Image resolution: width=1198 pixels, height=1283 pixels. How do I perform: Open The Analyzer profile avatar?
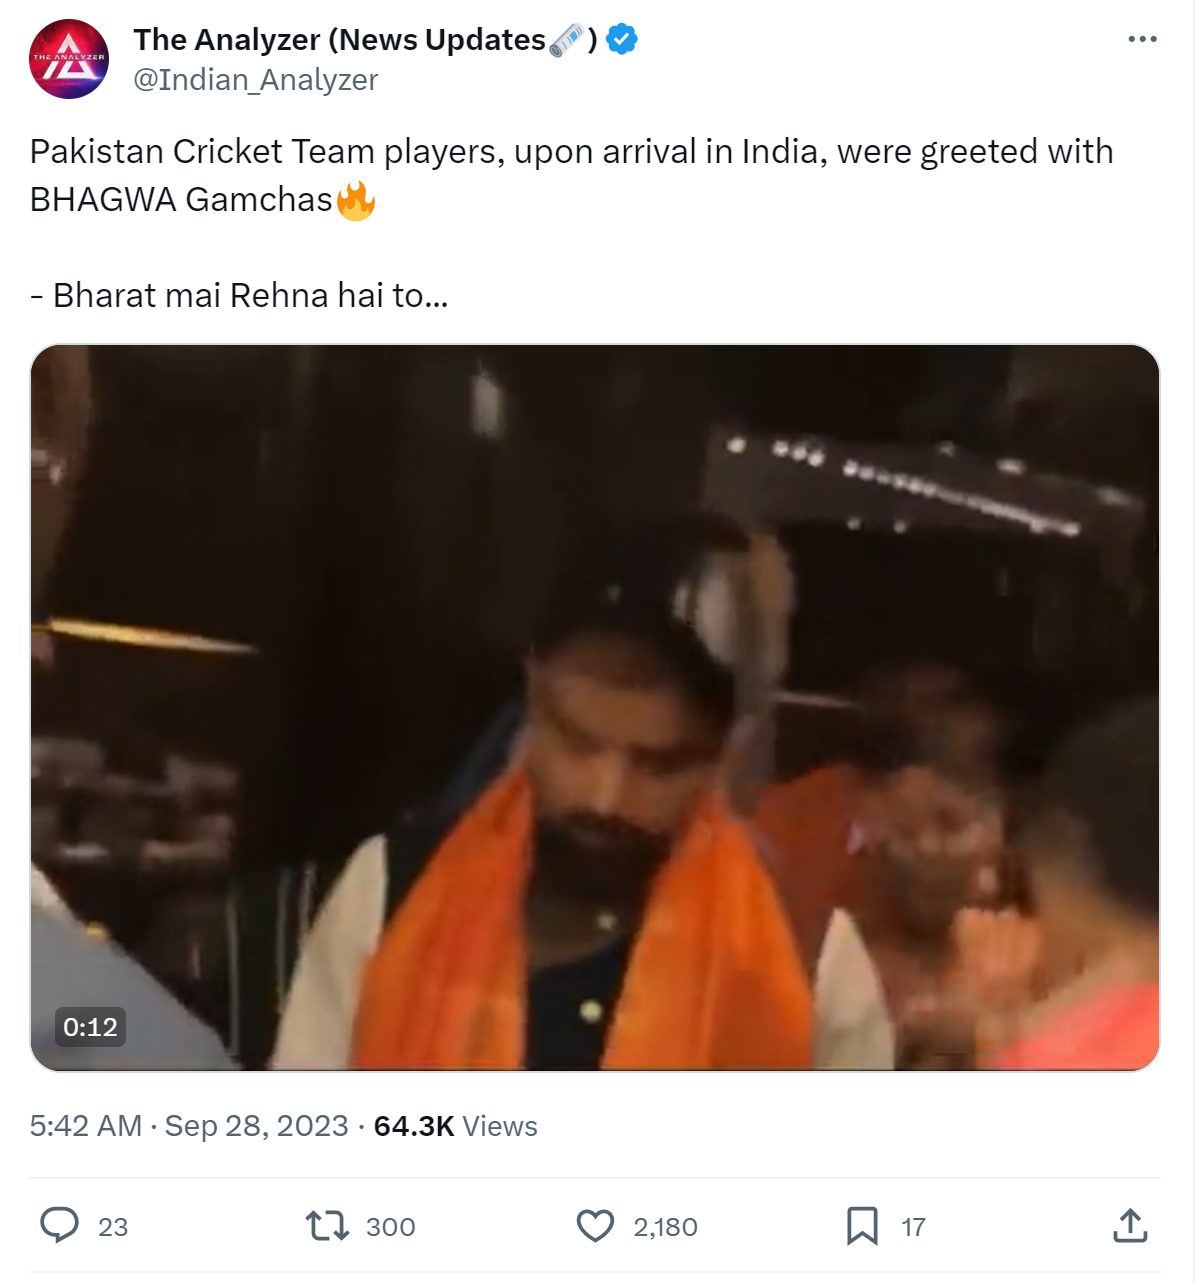[69, 59]
